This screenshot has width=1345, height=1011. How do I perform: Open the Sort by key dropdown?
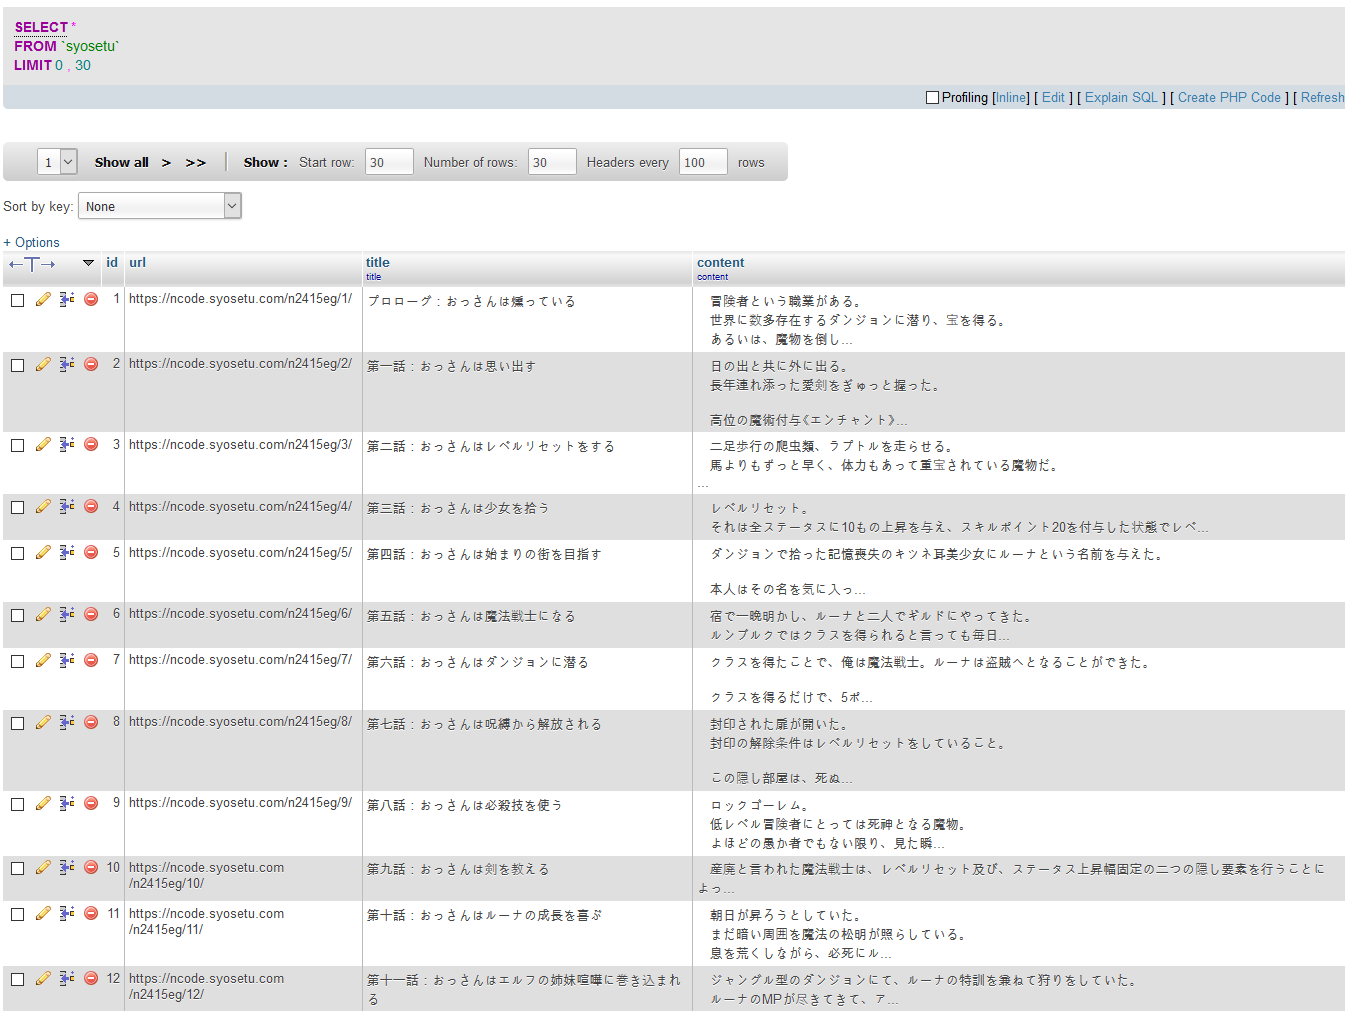tap(160, 206)
